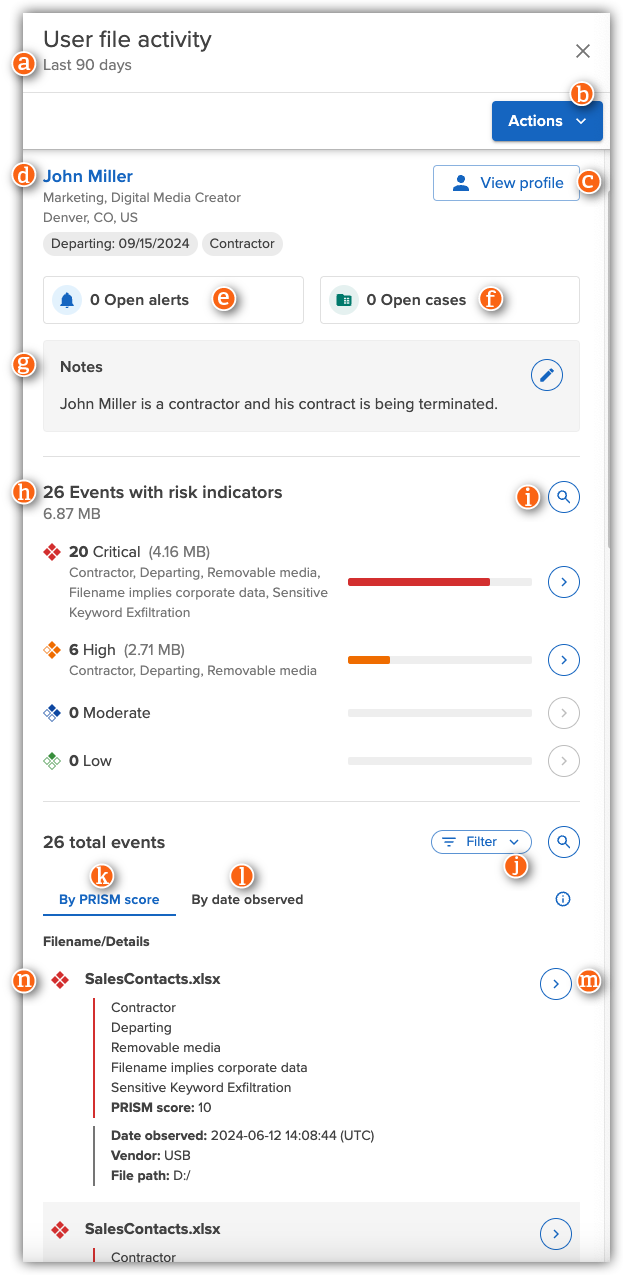Click the John Miller name link

tap(88, 176)
